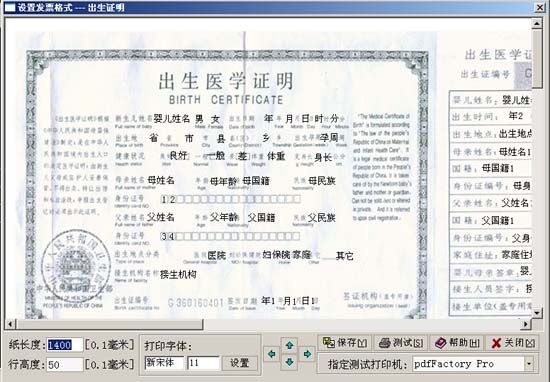550x382 pixels.
Task: Click the 行高度 input field
Action: pos(65,365)
